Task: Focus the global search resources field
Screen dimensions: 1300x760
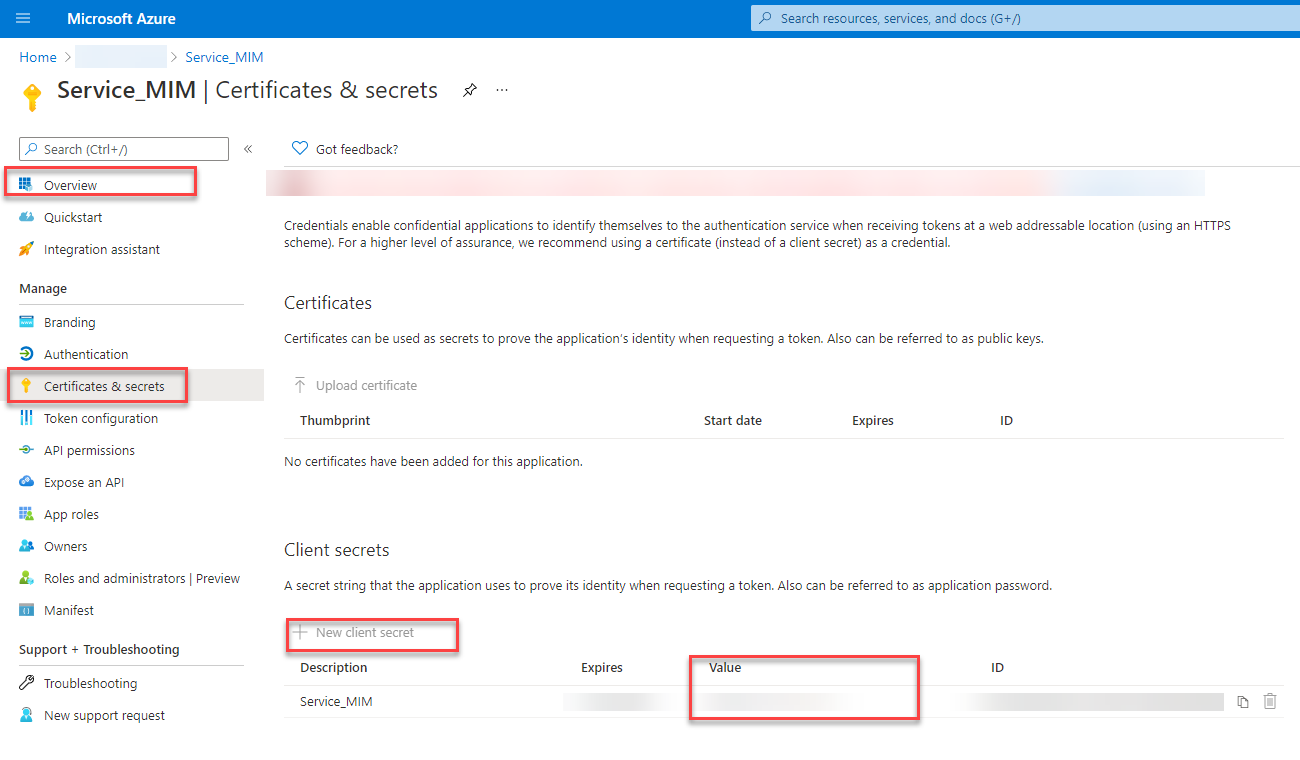Action: click(1020, 18)
